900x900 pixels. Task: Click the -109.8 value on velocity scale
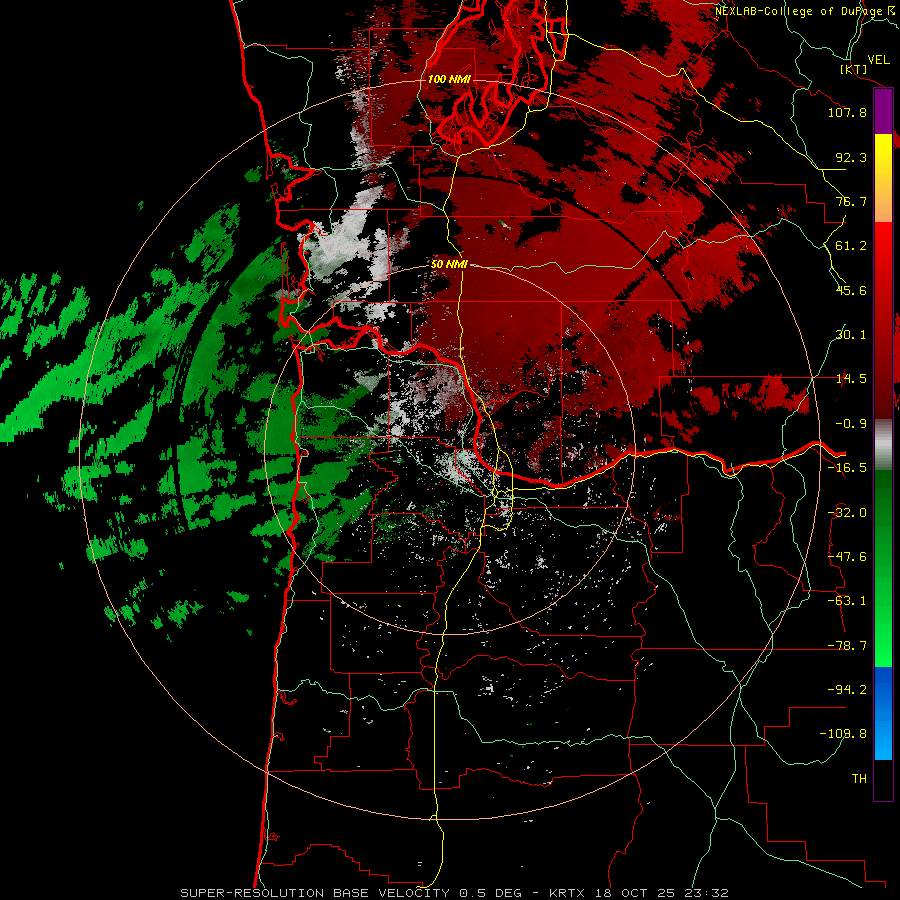(x=843, y=734)
